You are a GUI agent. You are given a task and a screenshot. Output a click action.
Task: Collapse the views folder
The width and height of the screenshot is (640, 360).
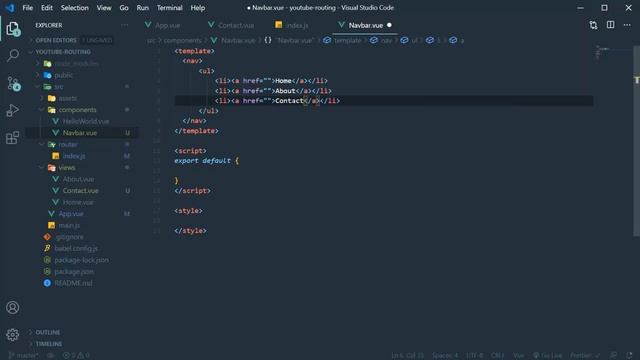67,167
